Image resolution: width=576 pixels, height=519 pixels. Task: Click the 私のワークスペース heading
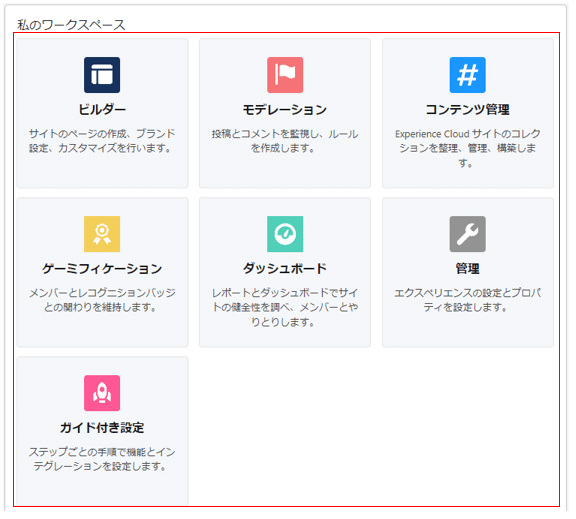pyautogui.click(x=71, y=25)
